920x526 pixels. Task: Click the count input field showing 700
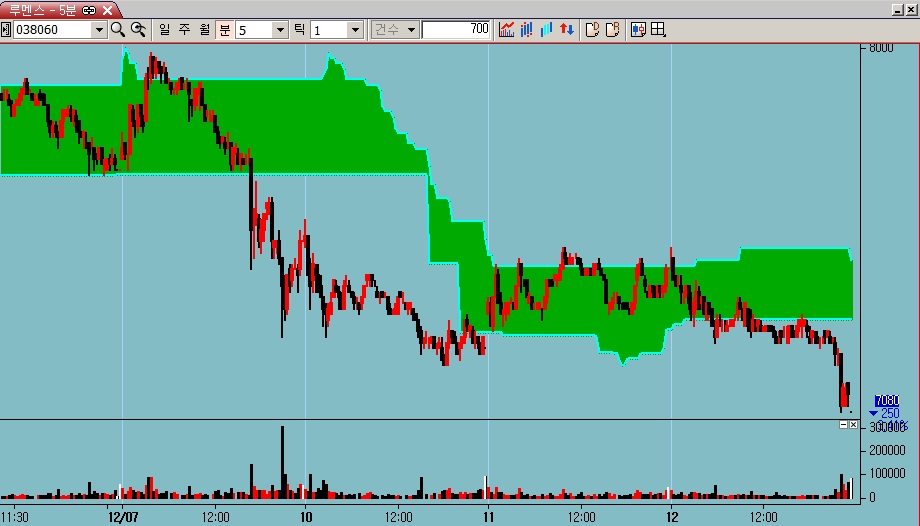(456, 30)
